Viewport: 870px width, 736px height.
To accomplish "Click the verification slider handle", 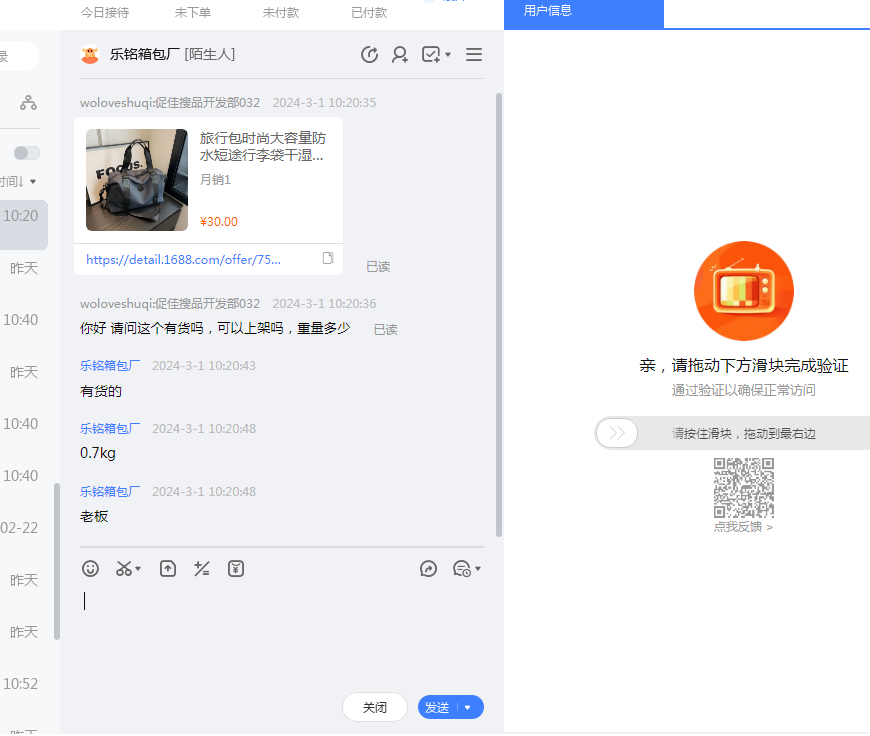I will [617, 433].
